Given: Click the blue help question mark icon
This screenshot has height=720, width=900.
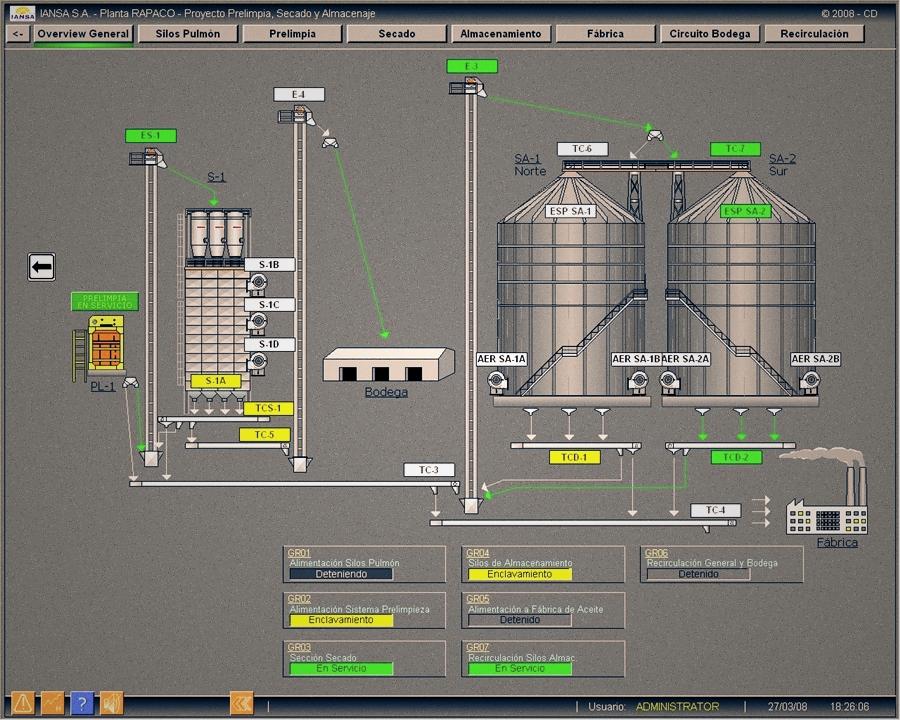Looking at the screenshot, I should 82,703.
